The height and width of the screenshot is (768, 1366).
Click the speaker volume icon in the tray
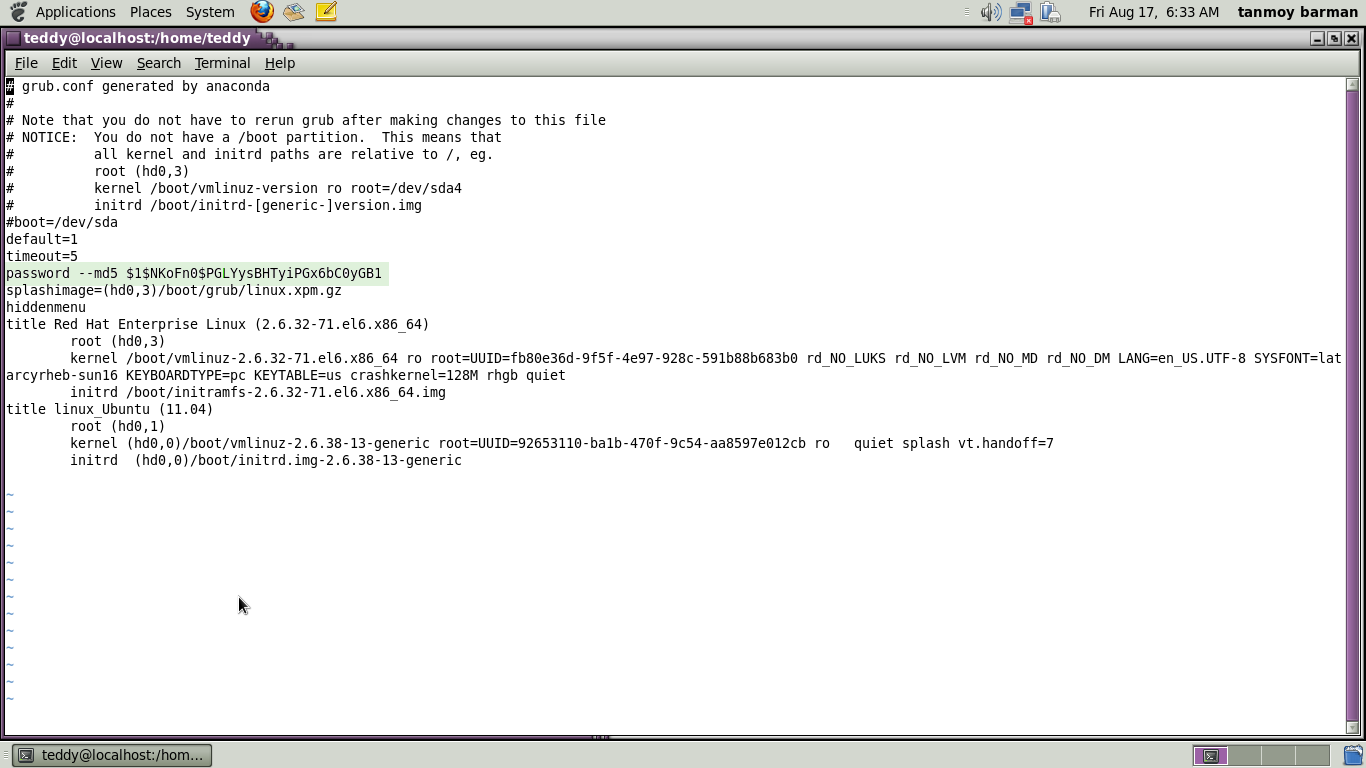990,12
